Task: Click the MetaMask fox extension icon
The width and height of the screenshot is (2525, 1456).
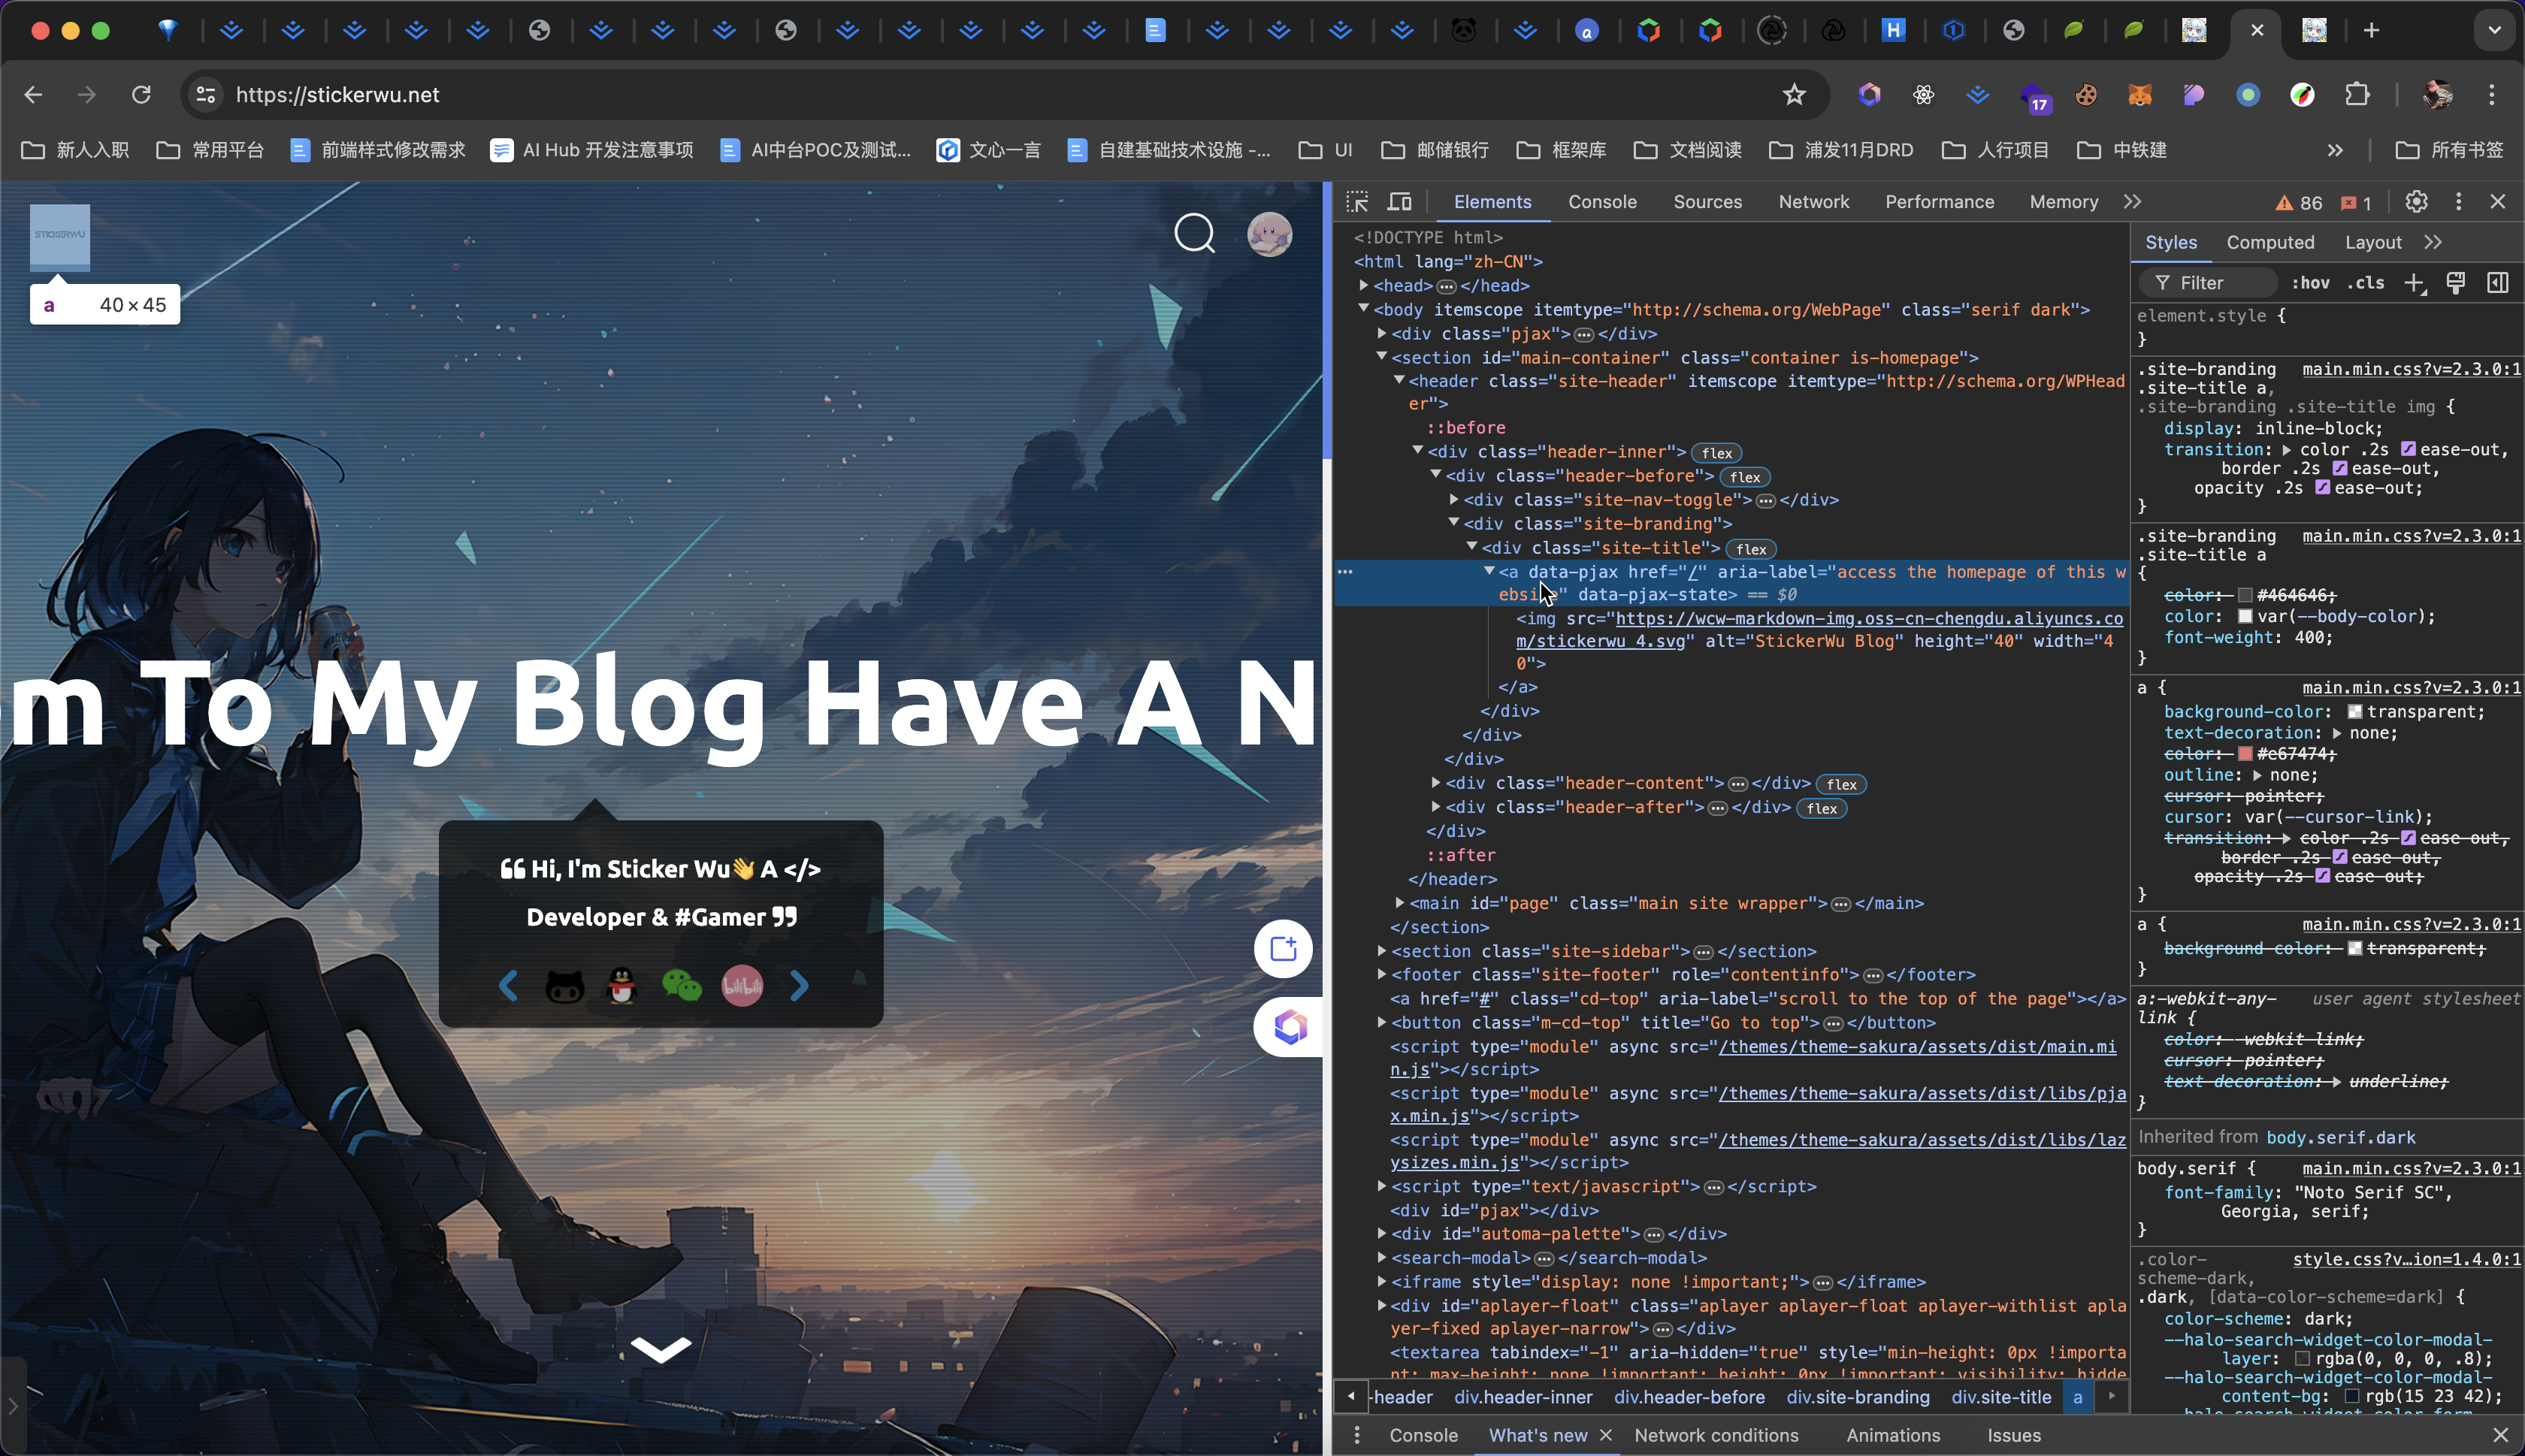Action: tap(2139, 95)
